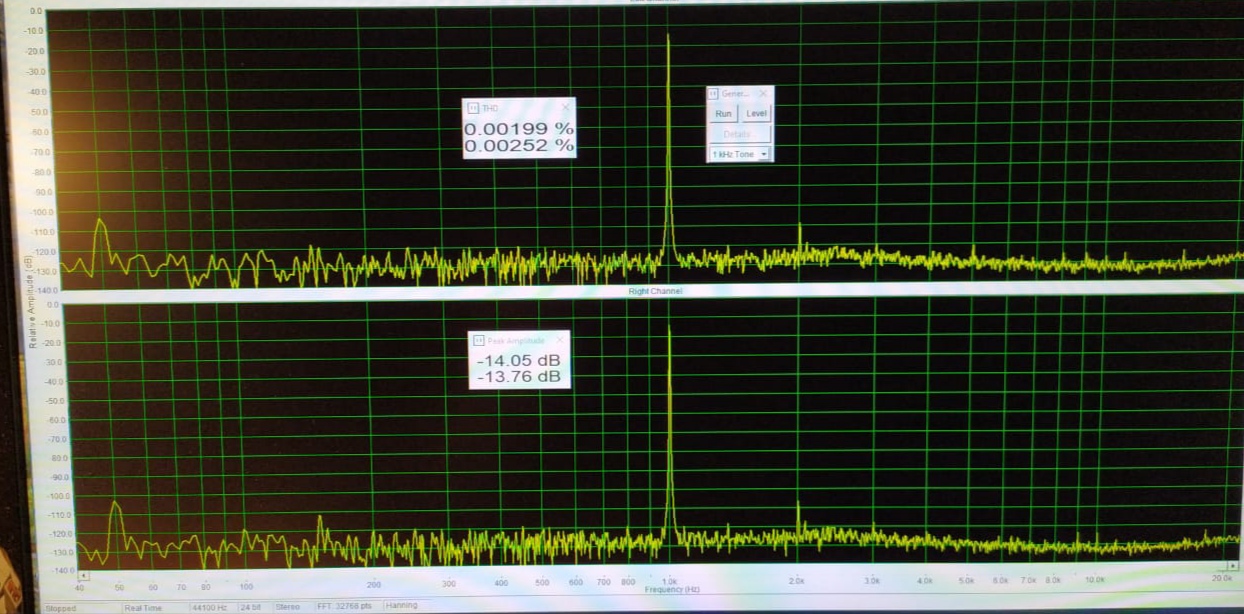Click the Details button in Generator
The image size is (1244, 614).
coord(738,134)
